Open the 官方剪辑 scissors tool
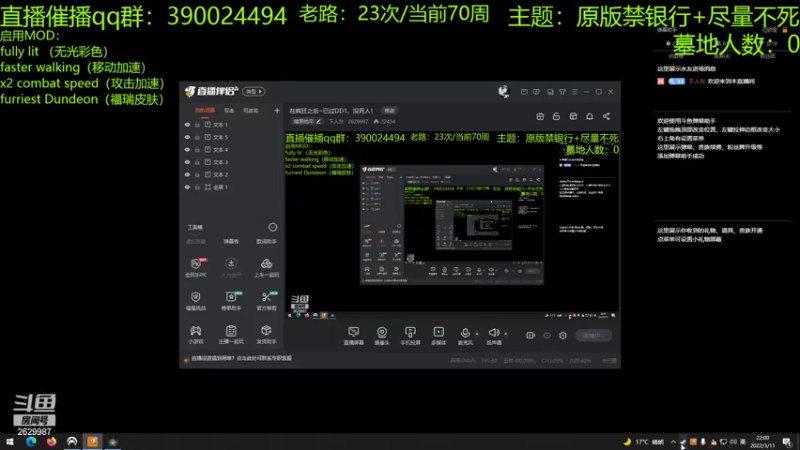The image size is (800, 450). (266, 301)
